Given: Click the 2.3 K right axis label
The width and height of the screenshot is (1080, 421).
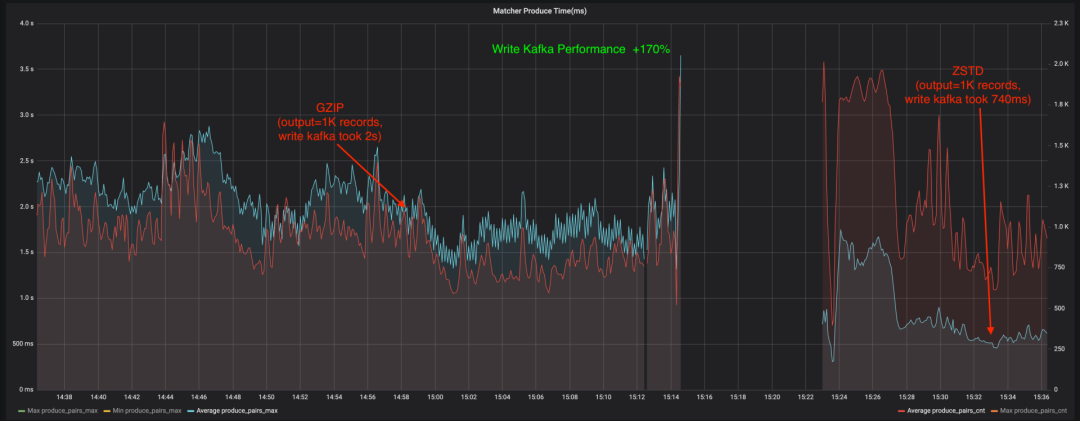Looking at the screenshot, I should pyautogui.click(x=1060, y=23).
